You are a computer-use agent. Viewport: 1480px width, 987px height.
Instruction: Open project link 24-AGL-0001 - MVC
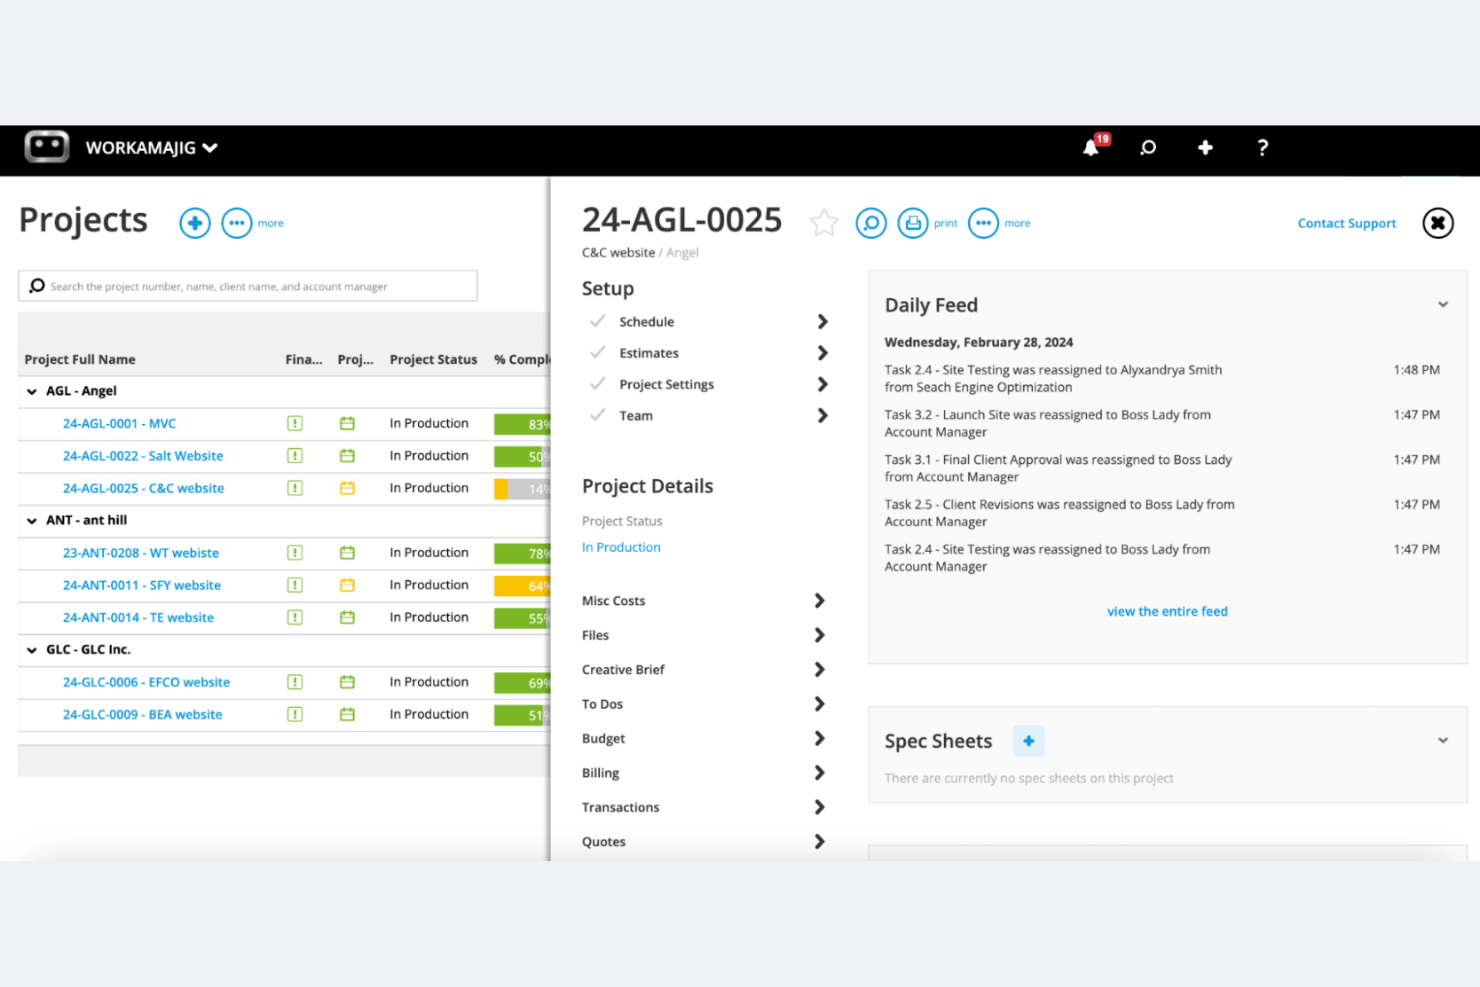tap(119, 424)
